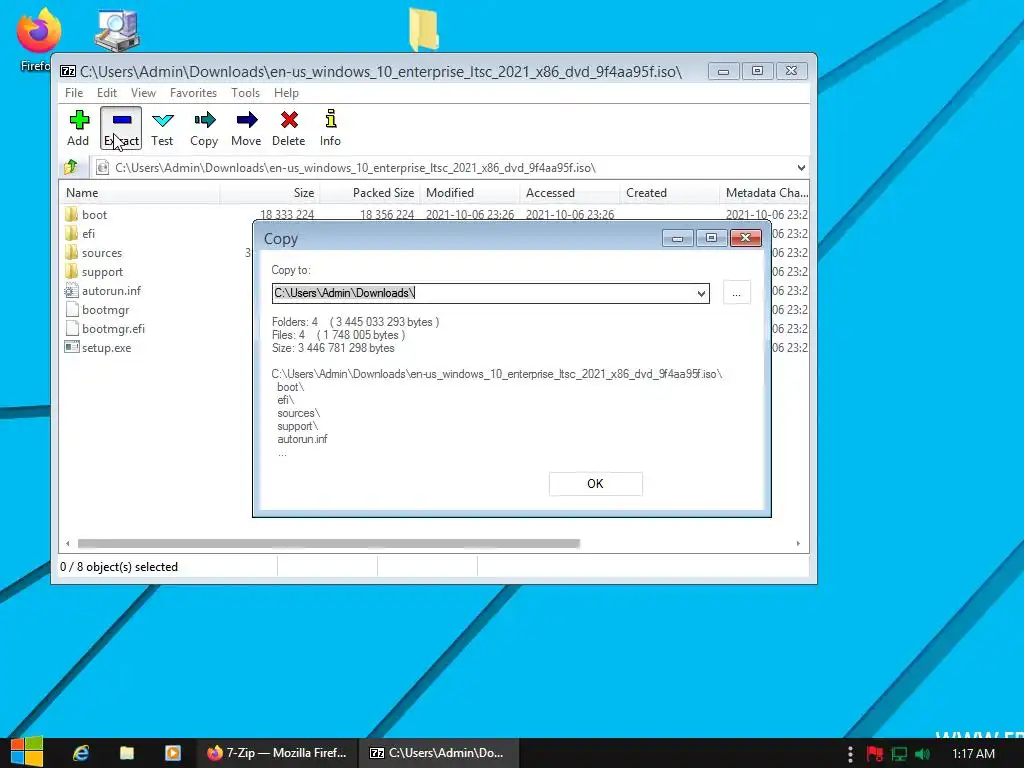Image resolution: width=1024 pixels, height=768 pixels.
Task: Switch to 7-Zip Mozilla Firefox taskbar window
Action: (x=278, y=753)
